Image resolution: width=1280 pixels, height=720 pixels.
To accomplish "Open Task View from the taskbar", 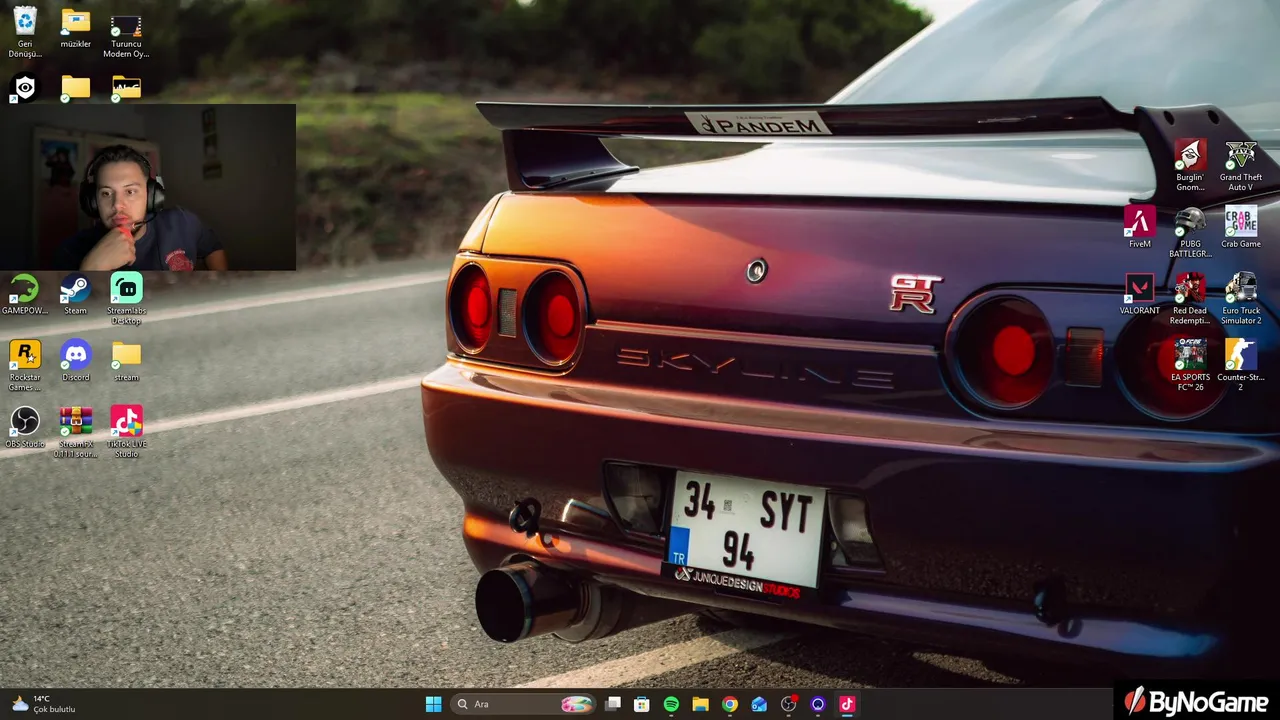I will 613,704.
